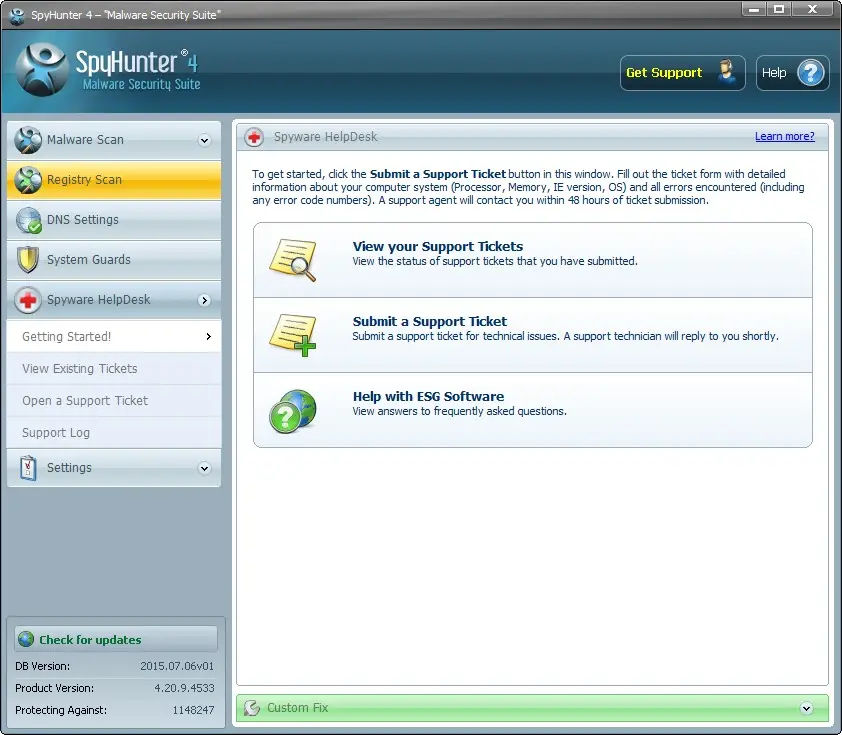Maximize the SpyHunter window
Viewport: 842px width, 735px height.
[779, 9]
